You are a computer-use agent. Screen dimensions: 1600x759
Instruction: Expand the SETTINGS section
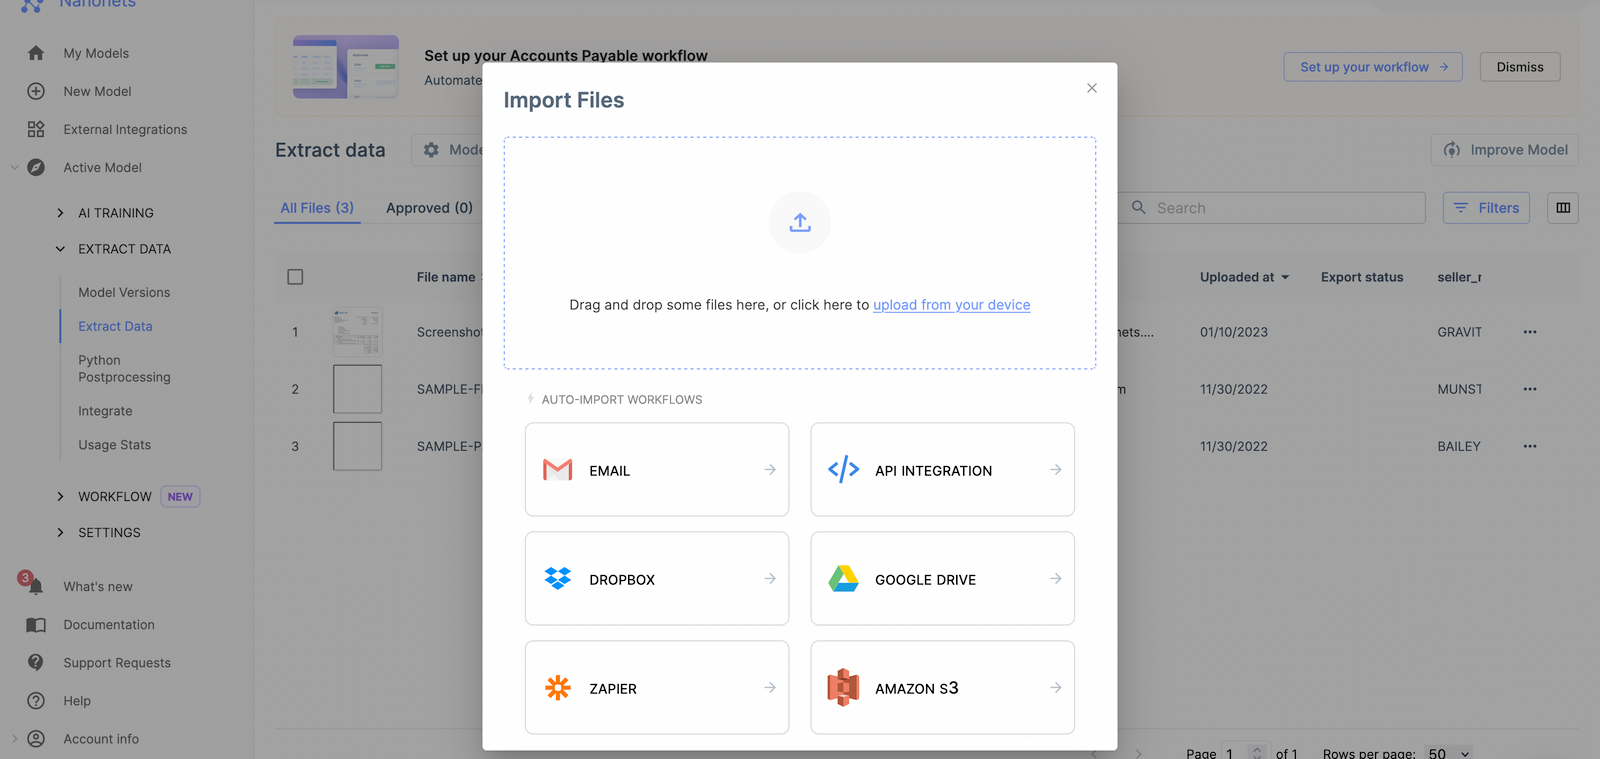coord(60,533)
